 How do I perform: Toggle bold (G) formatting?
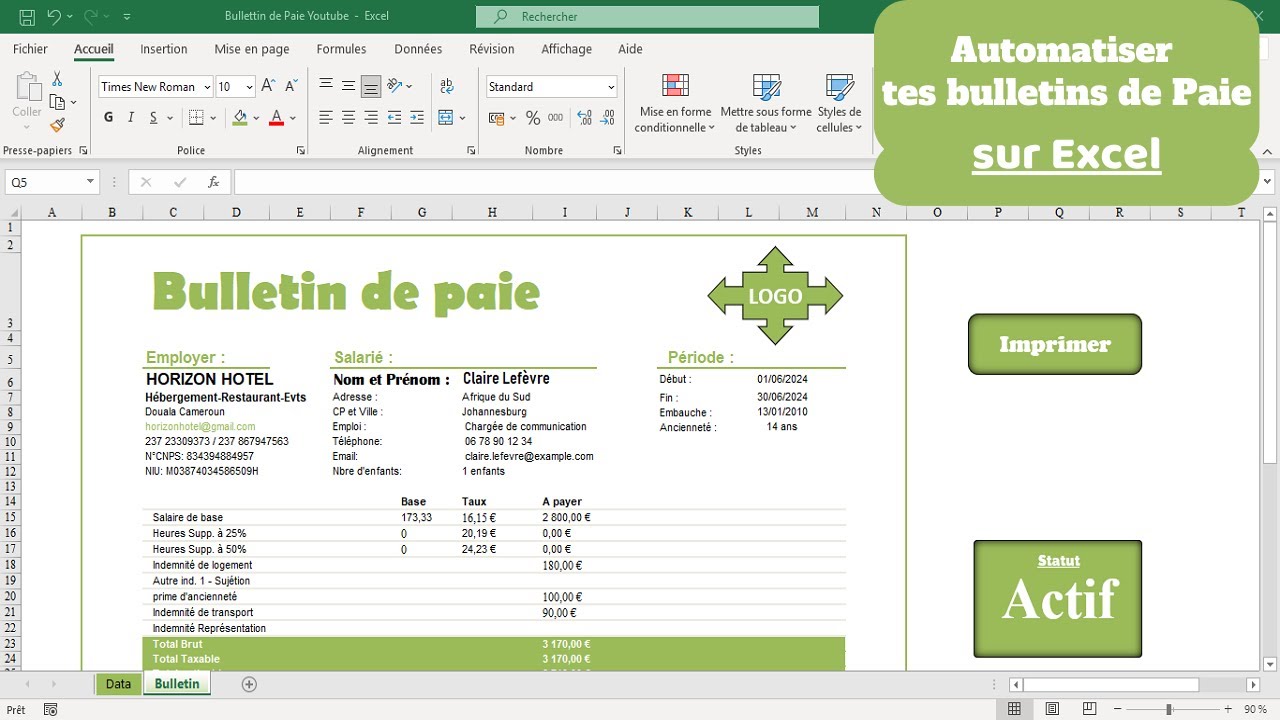click(108, 118)
